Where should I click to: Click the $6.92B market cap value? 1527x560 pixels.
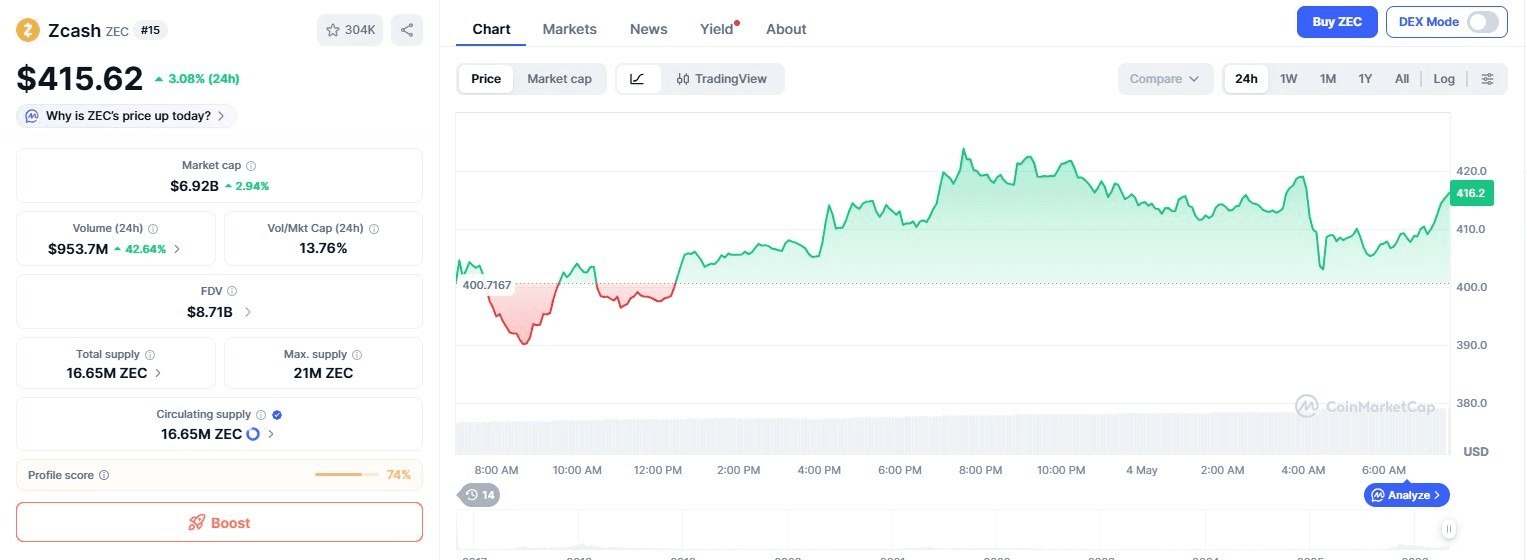195,186
